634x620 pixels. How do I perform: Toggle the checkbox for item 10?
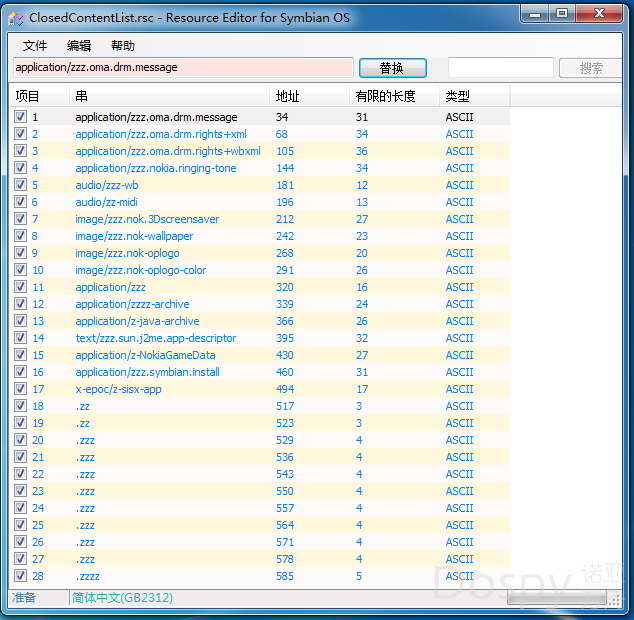pyautogui.click(x=20, y=270)
